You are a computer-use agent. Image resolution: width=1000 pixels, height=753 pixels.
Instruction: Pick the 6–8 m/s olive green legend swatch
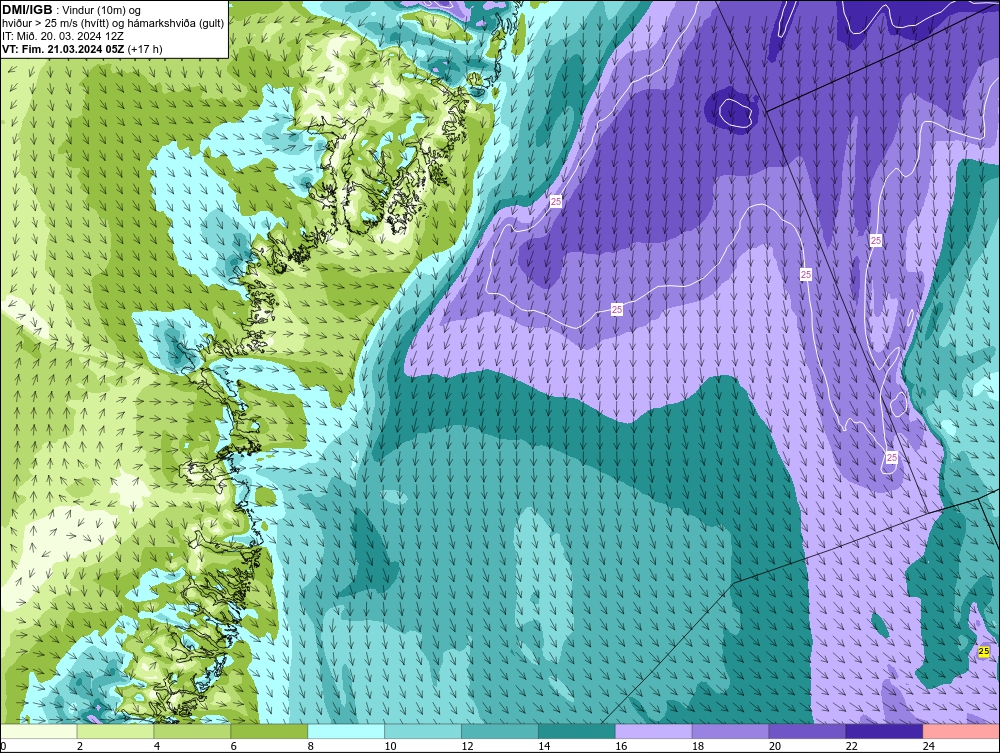(269, 731)
